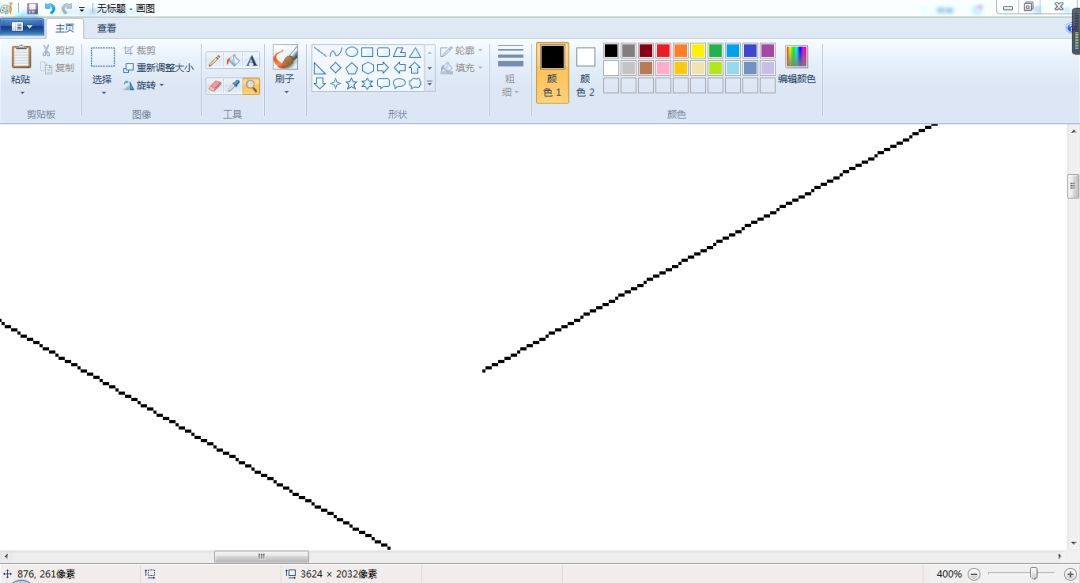Click the Redo arrow in title bar
Image resolution: width=1080 pixels, height=583 pixels.
67,8
